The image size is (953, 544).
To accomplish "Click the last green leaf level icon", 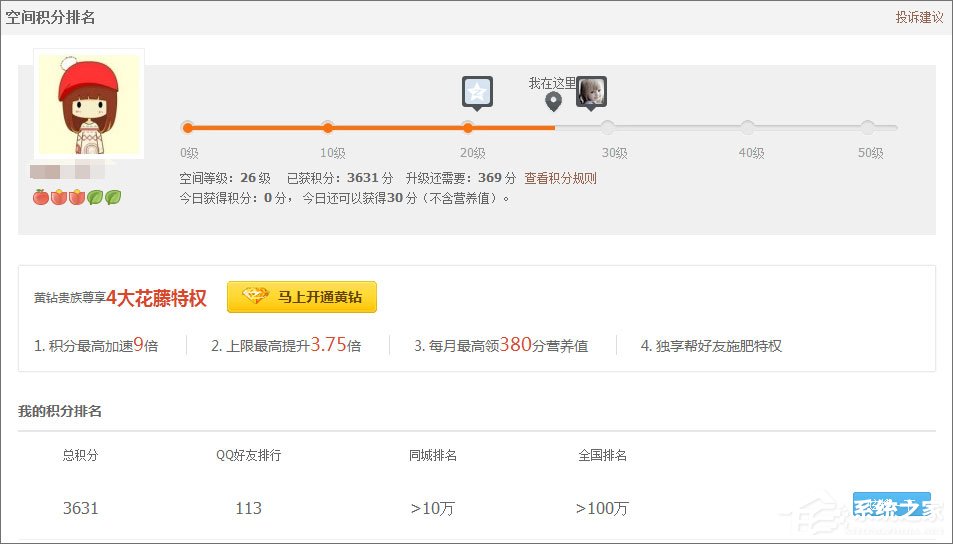I will click(113, 197).
